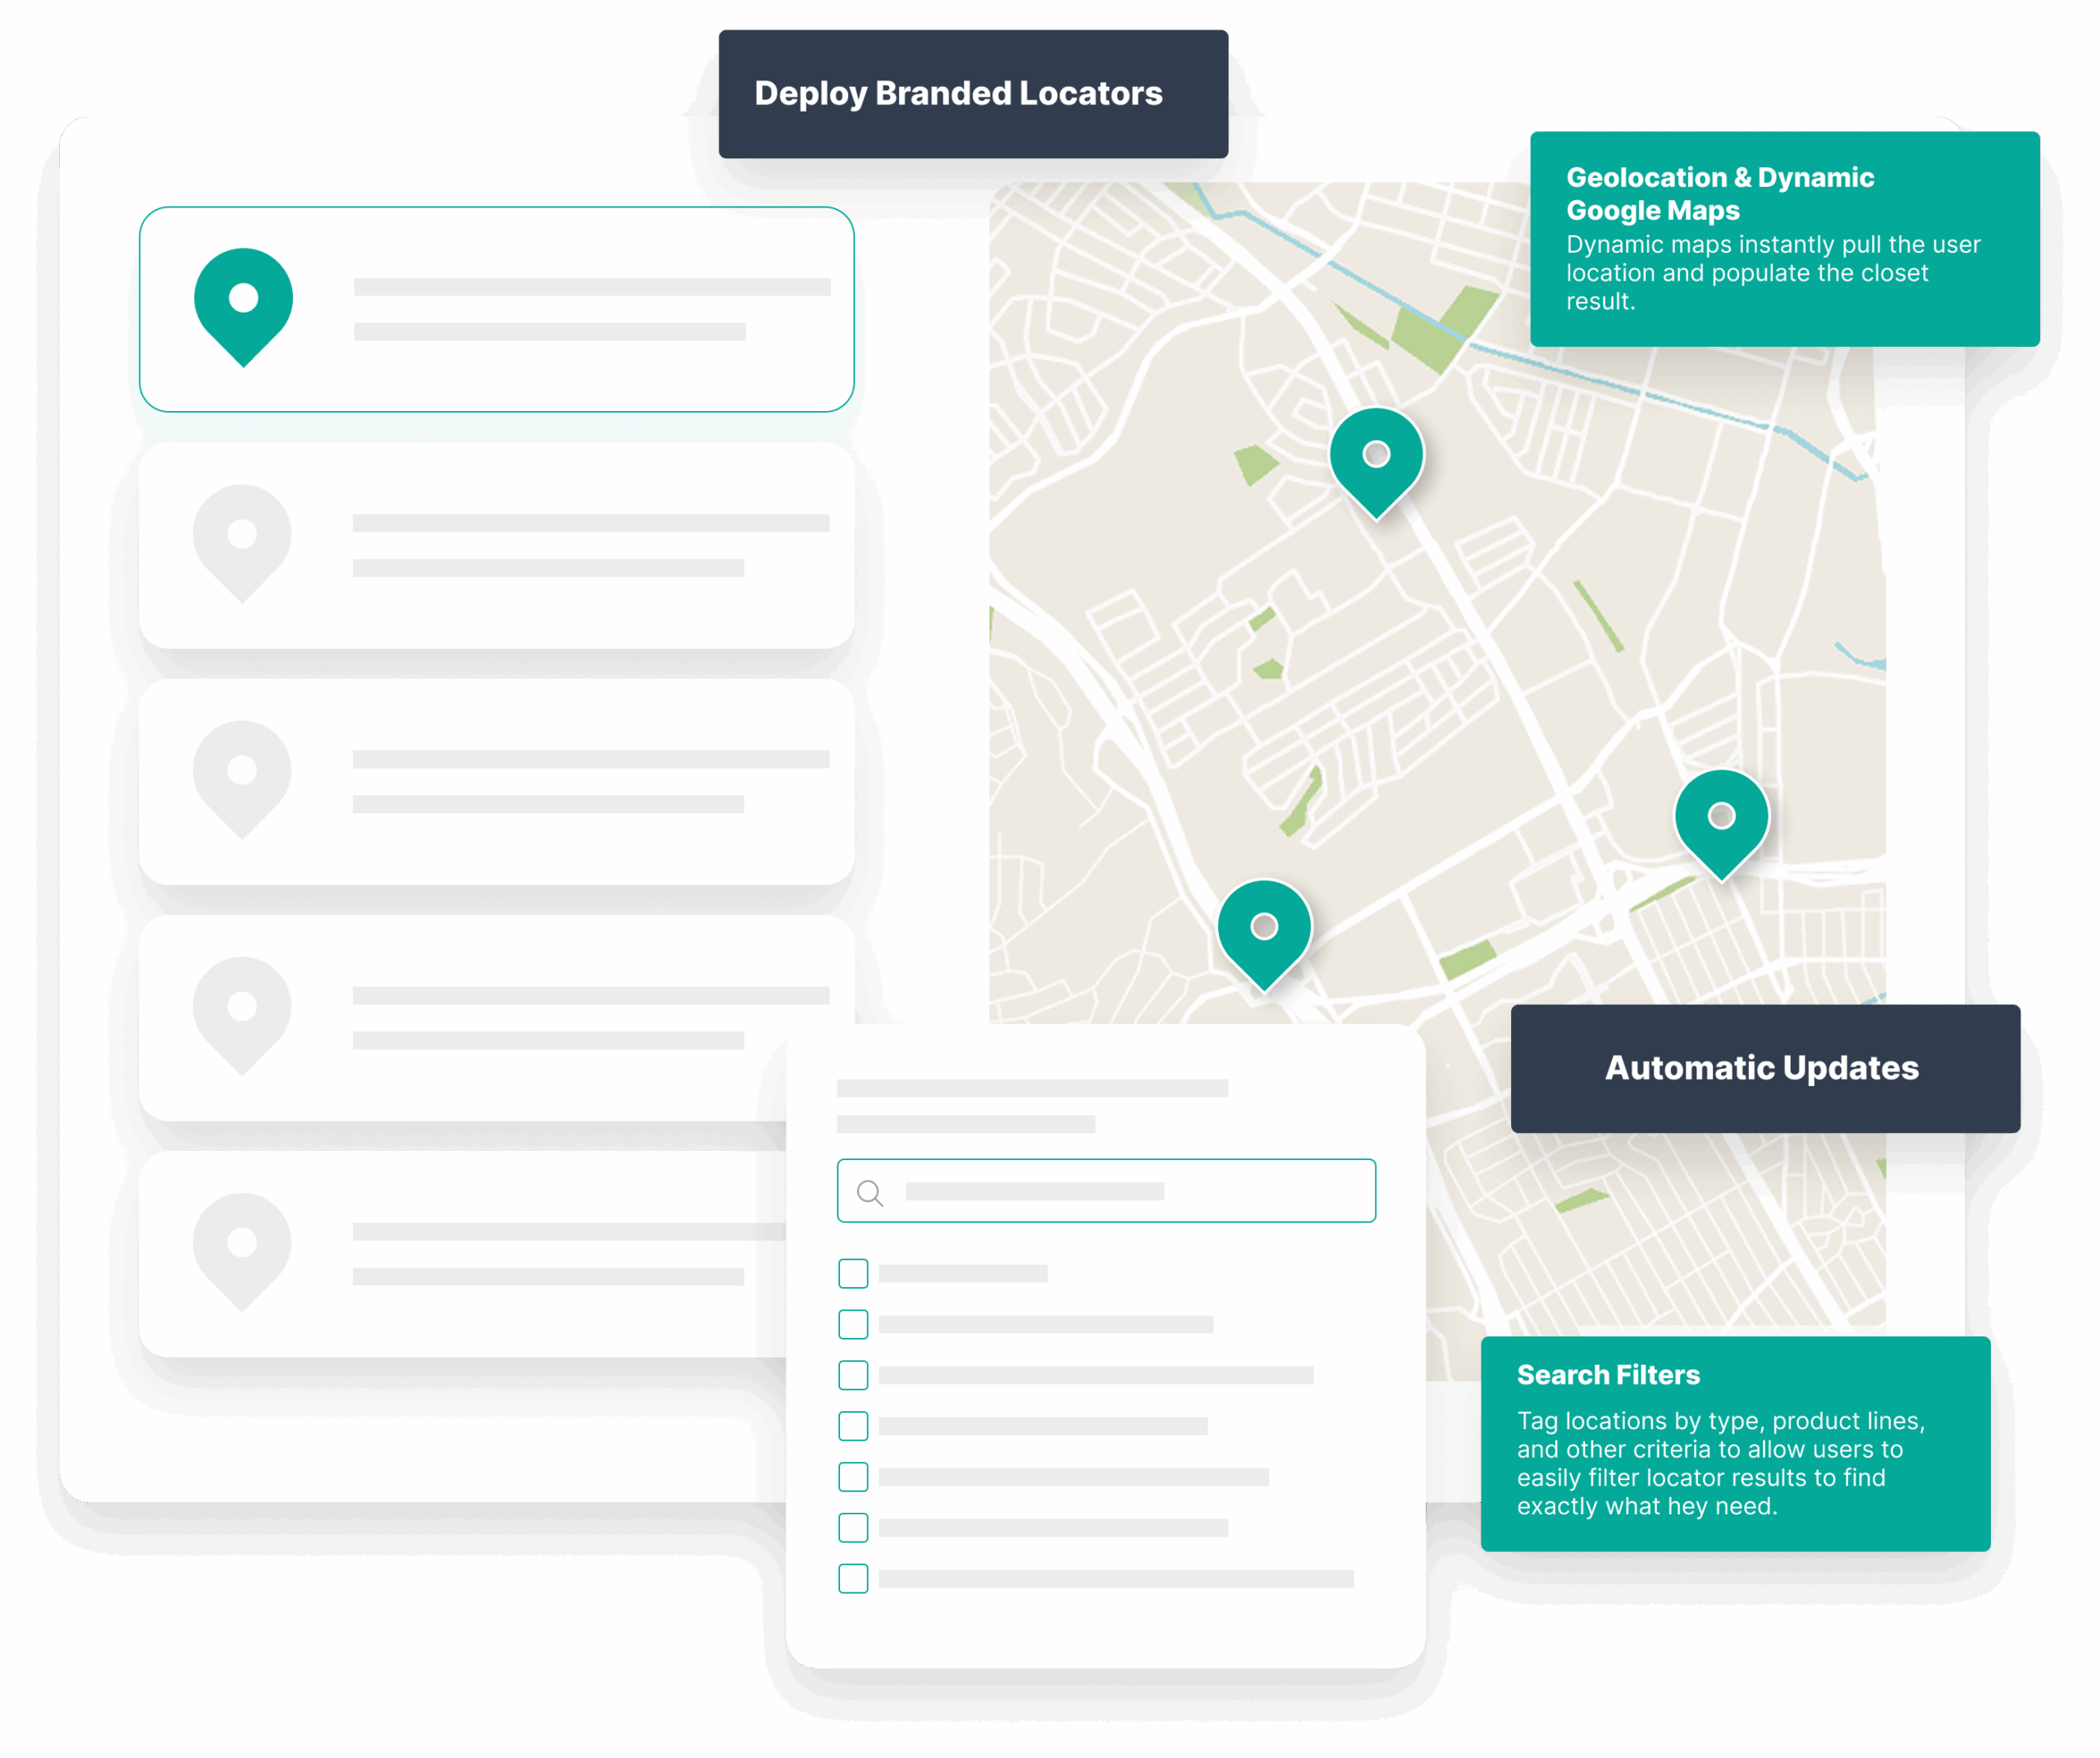This screenshot has width=2100, height=1758.
Task: Click the Search Filters info card
Action: (x=1734, y=1443)
